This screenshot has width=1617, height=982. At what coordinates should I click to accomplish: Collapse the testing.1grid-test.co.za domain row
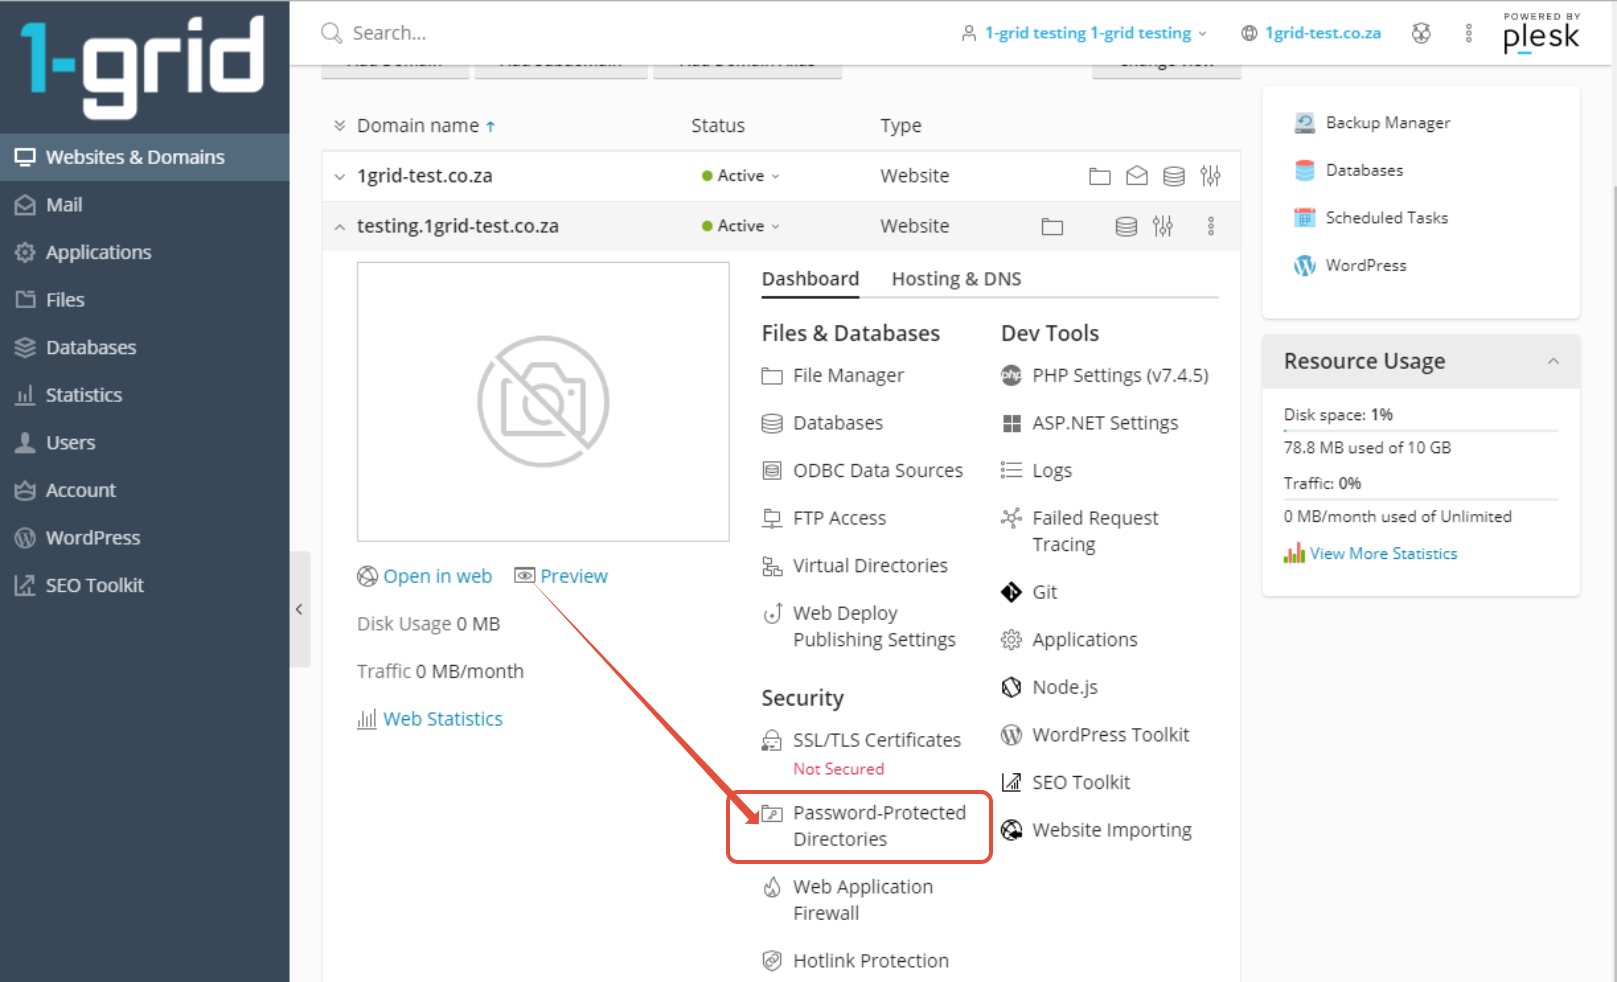click(x=340, y=227)
